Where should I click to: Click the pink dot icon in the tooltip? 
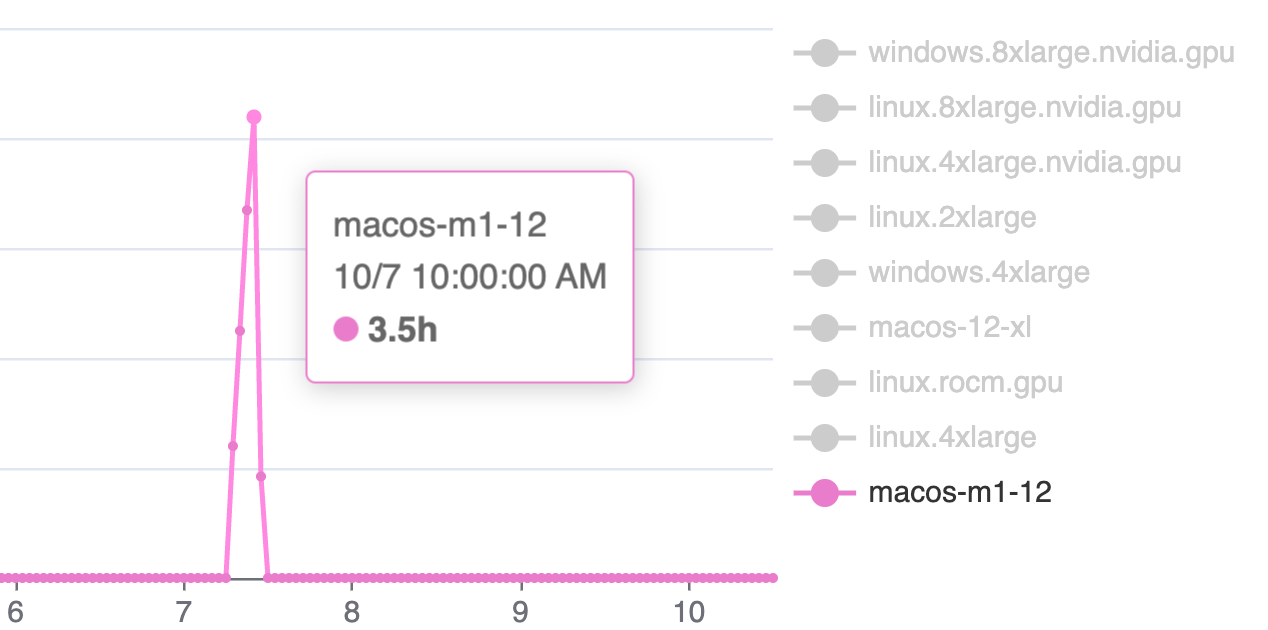point(344,327)
